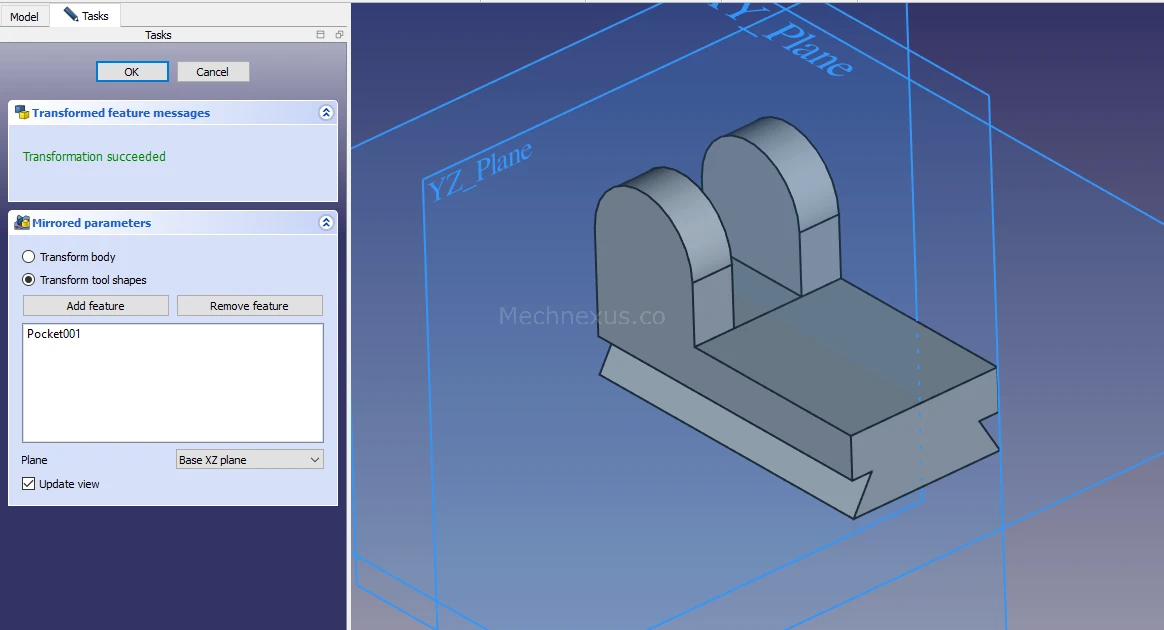The image size is (1164, 630).
Task: Click the Transformed feature messages cube icon
Action: coord(22,113)
